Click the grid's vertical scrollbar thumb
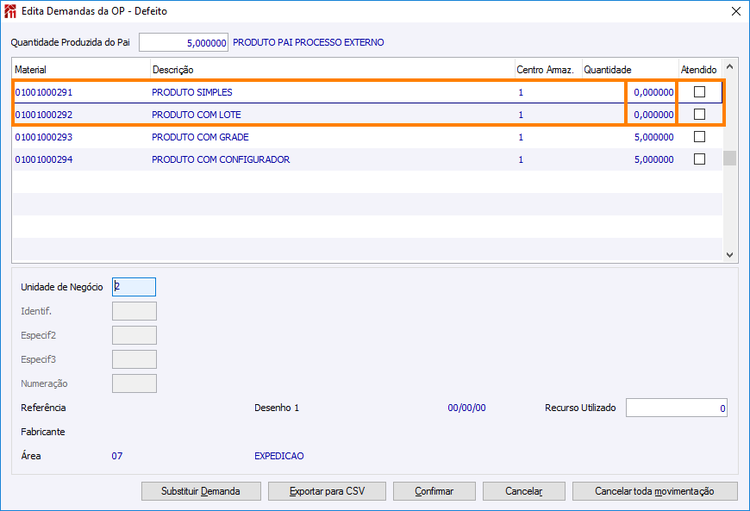 click(729, 158)
